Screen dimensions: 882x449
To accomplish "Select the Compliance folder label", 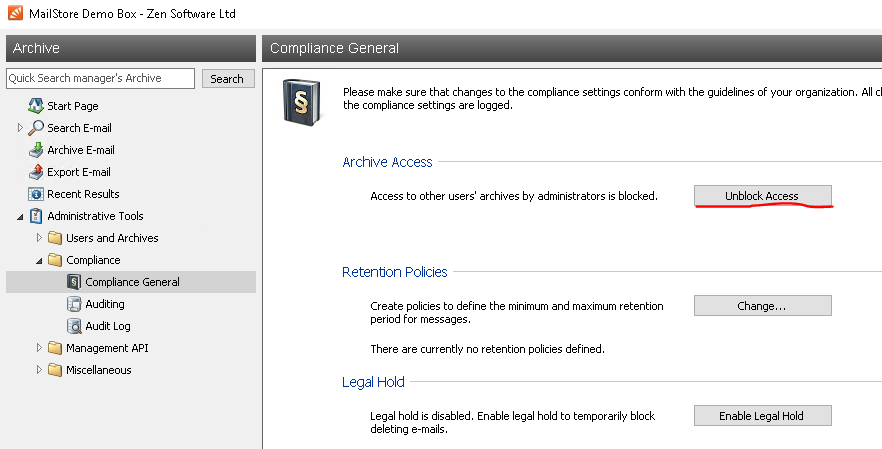I will [x=93, y=260].
